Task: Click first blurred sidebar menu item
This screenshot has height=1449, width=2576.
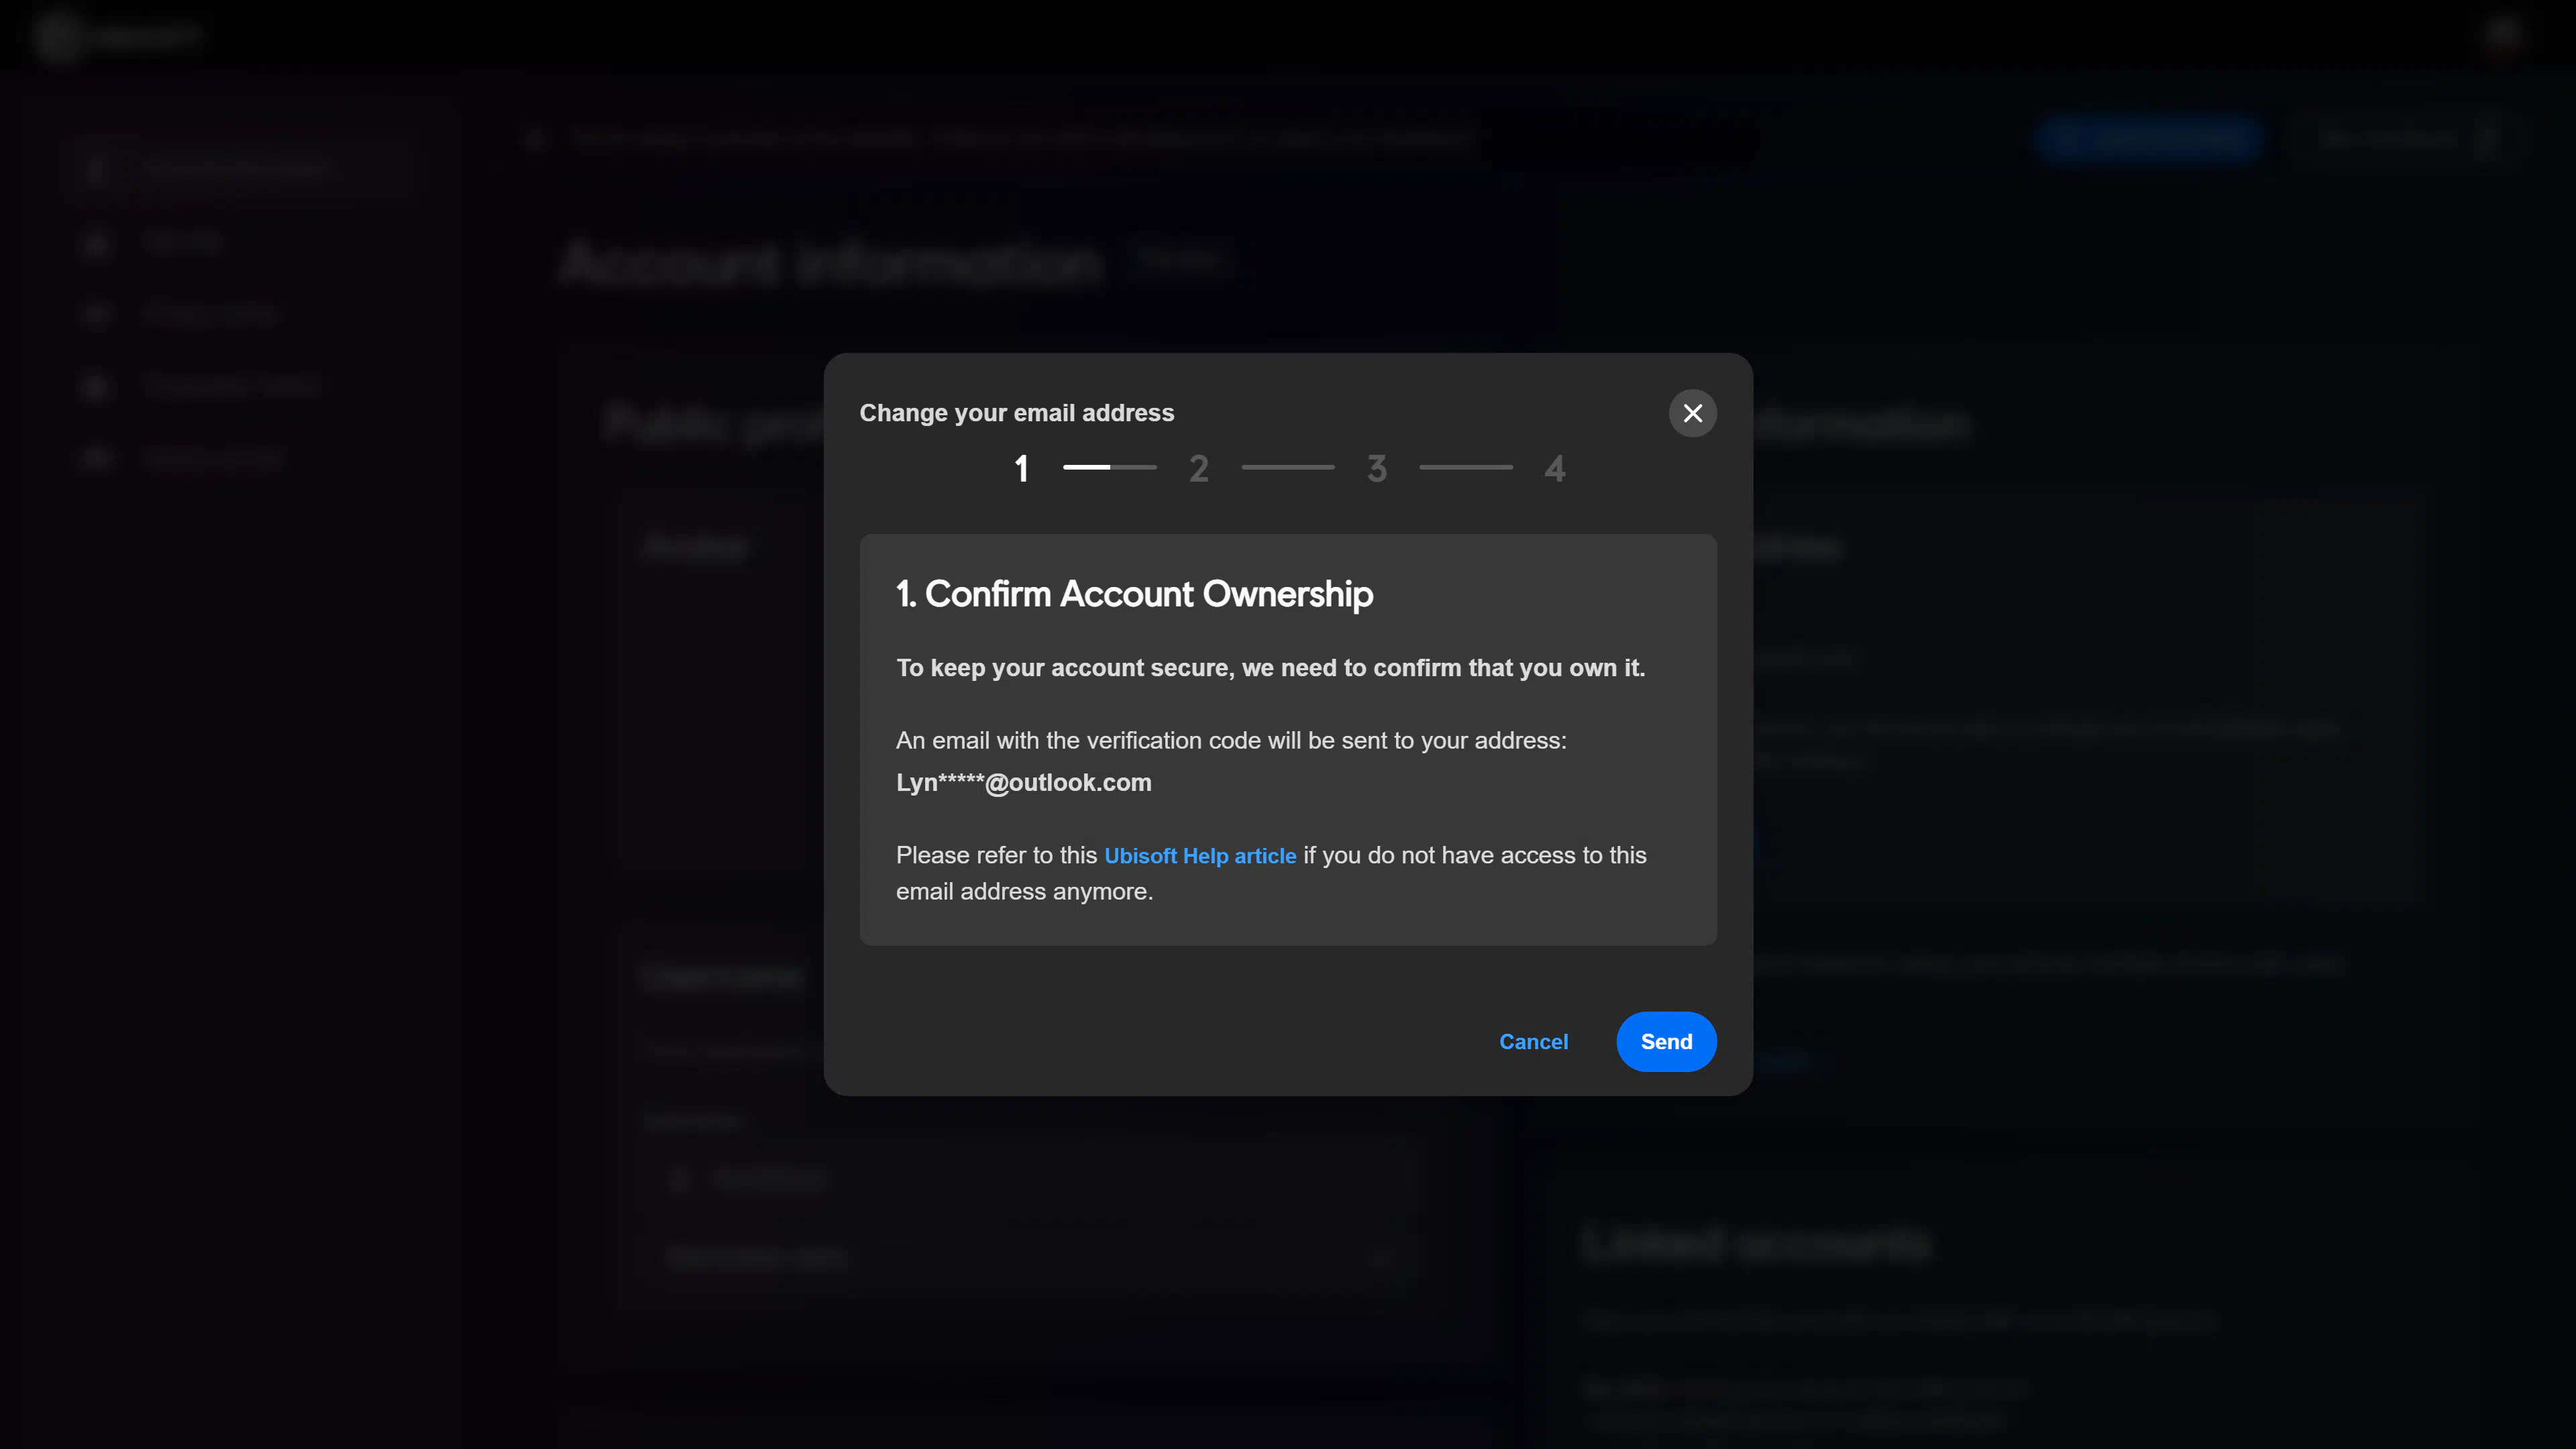Action: 236,168
